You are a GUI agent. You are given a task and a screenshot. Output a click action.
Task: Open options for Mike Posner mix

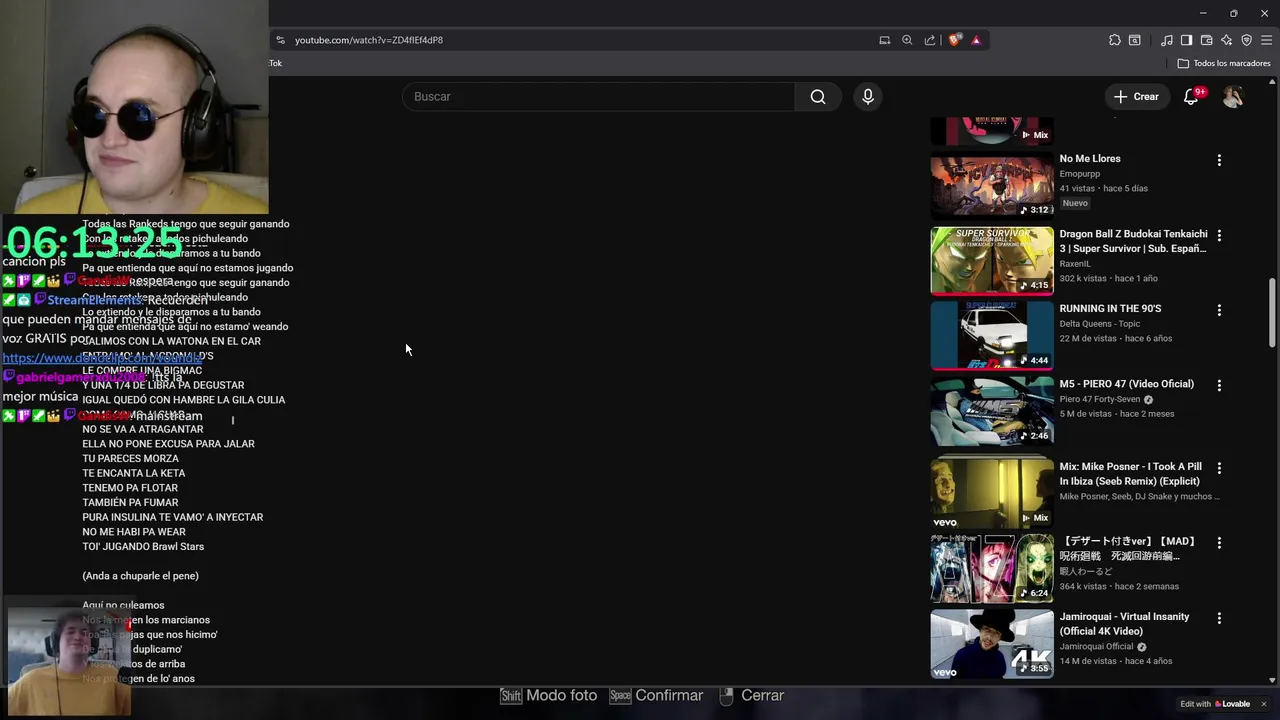point(1219,468)
